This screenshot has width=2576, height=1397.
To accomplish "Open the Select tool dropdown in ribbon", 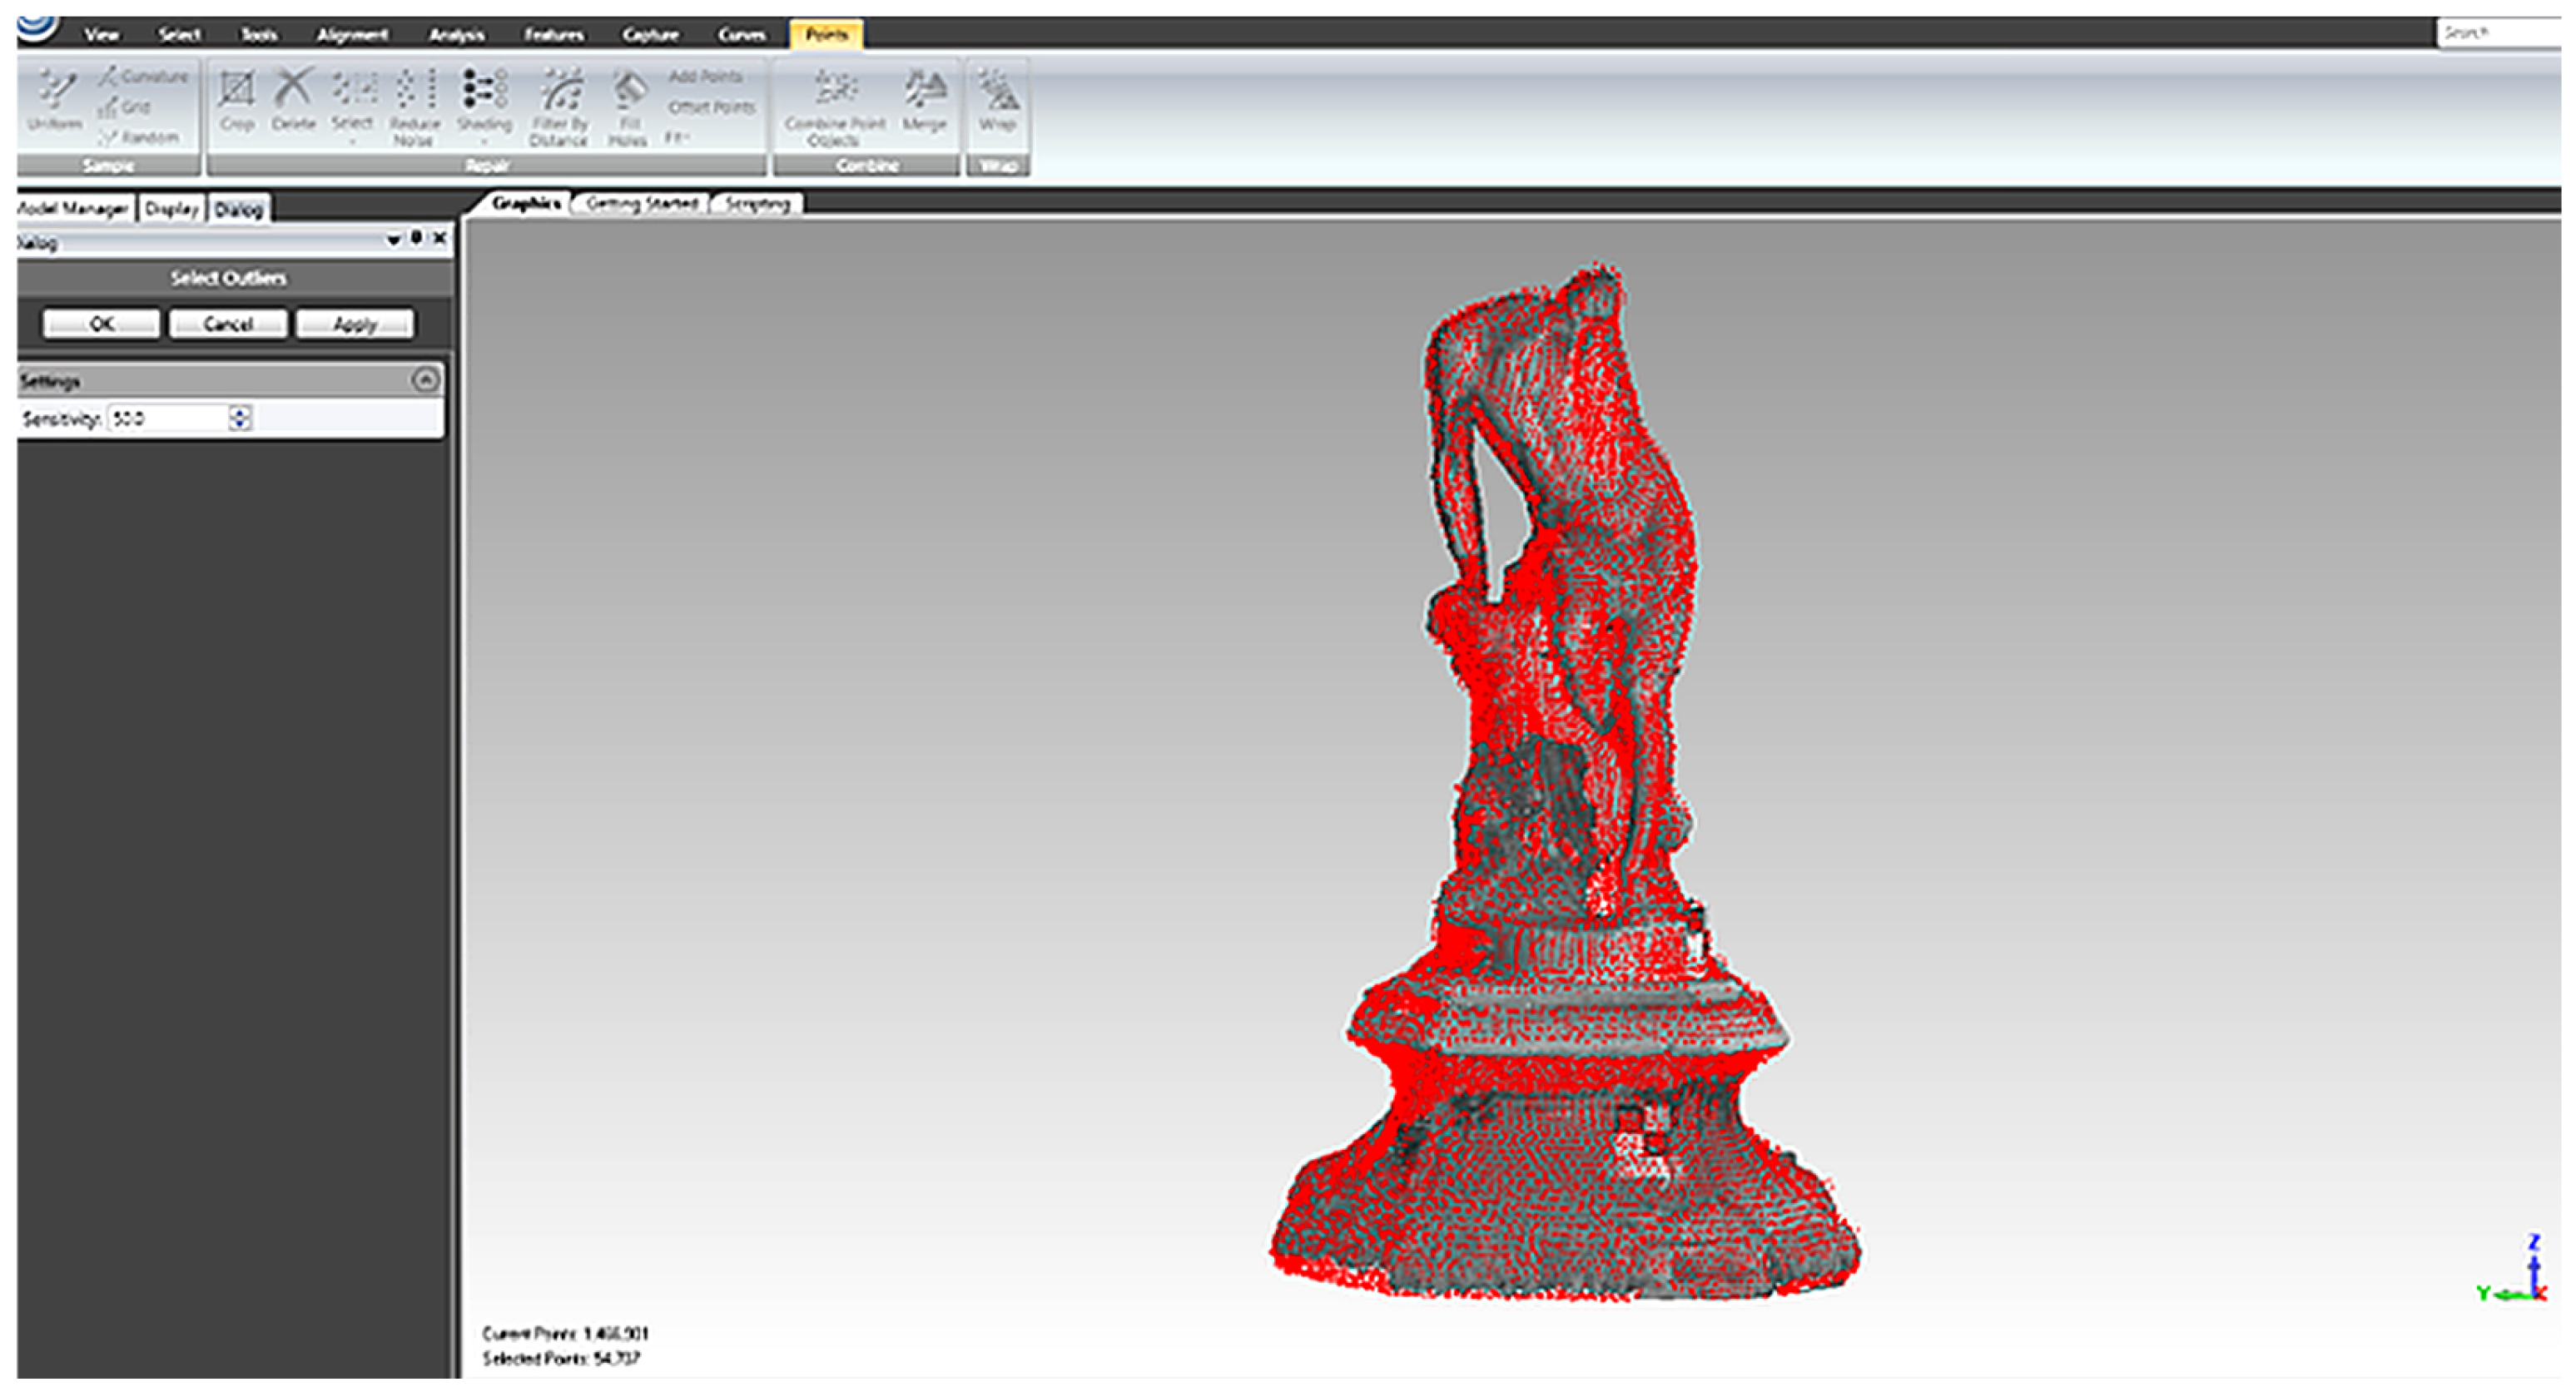I will [352, 140].
